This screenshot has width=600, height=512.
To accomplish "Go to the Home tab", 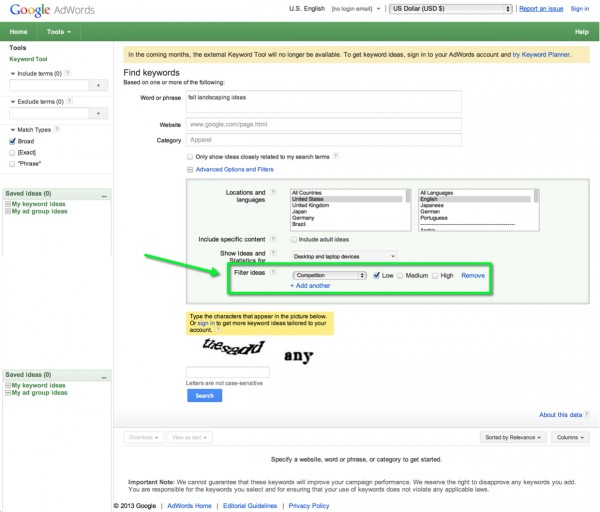I will click(18, 32).
